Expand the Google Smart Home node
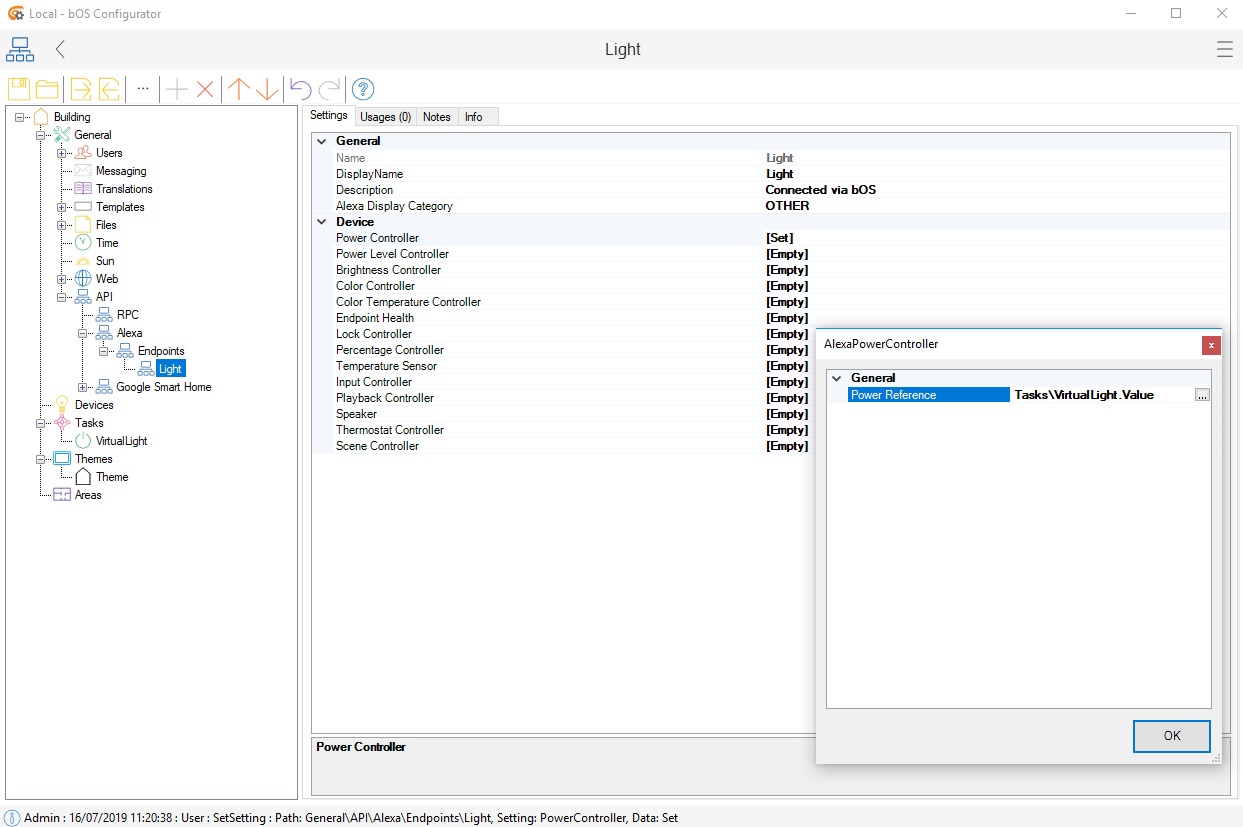This screenshot has width=1243, height=827. [83, 387]
